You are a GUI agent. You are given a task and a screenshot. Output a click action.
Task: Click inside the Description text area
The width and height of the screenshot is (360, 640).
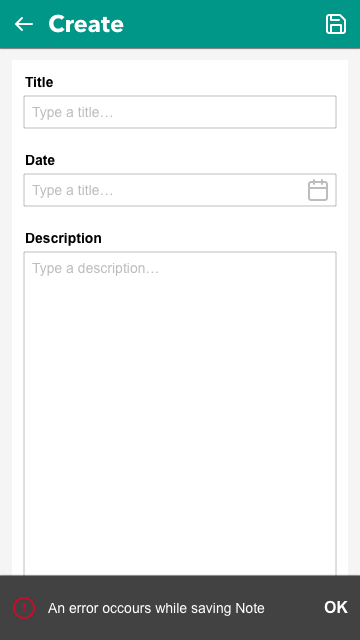180,413
